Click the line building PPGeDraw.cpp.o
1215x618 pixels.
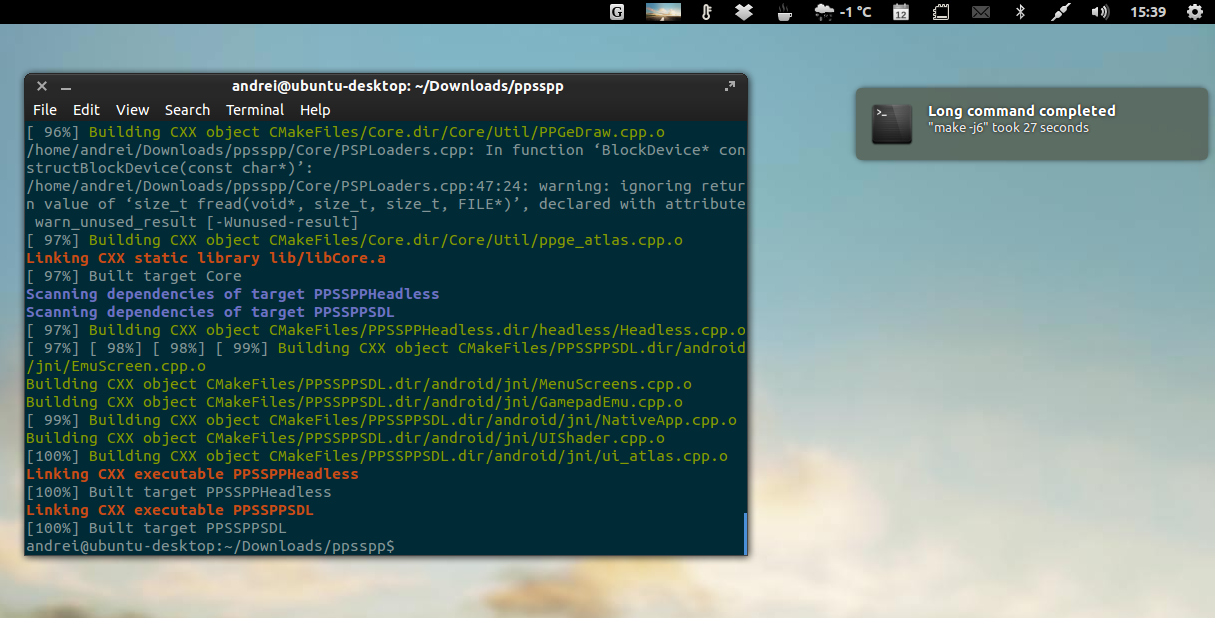click(345, 132)
